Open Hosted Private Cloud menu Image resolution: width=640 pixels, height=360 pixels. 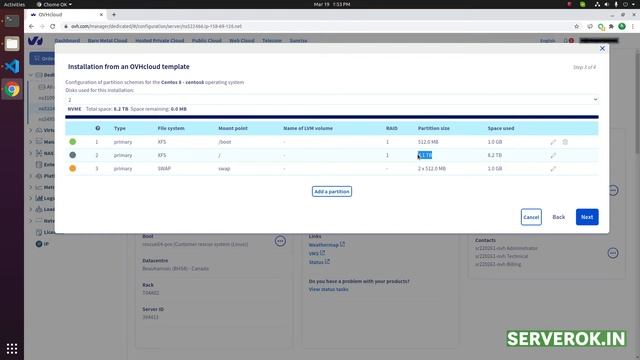pos(160,41)
